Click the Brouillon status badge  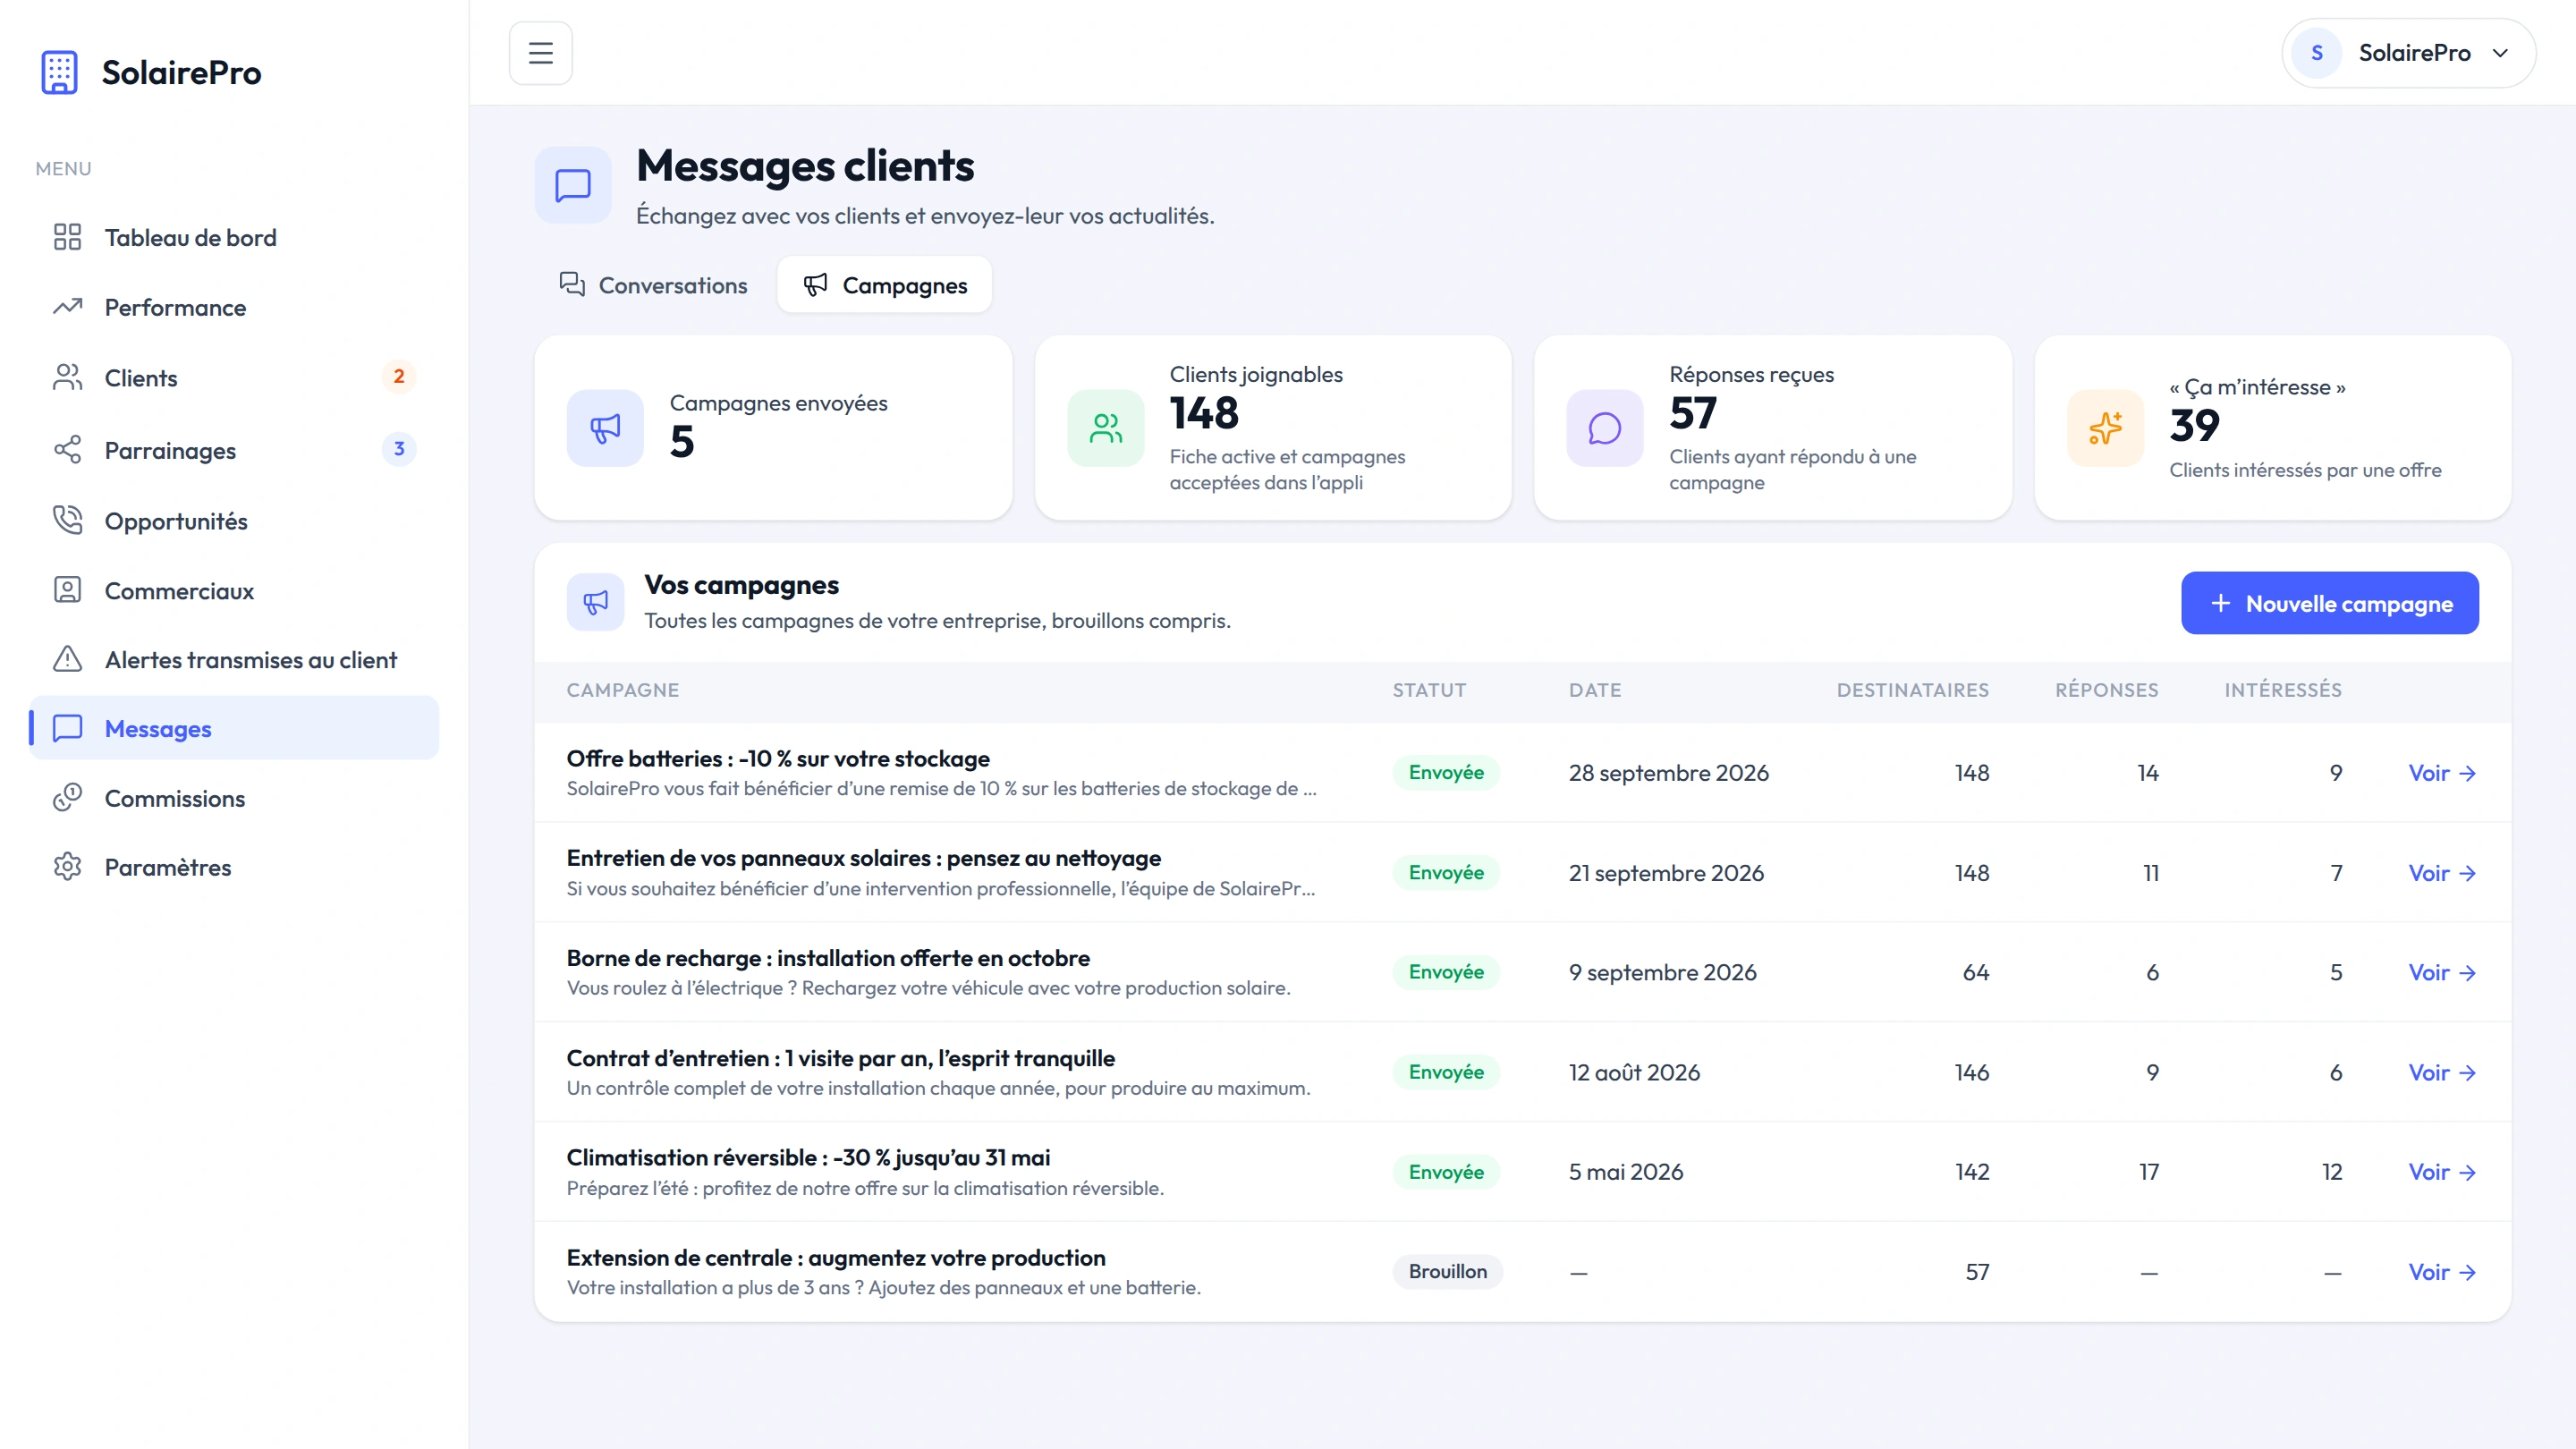click(1447, 1271)
